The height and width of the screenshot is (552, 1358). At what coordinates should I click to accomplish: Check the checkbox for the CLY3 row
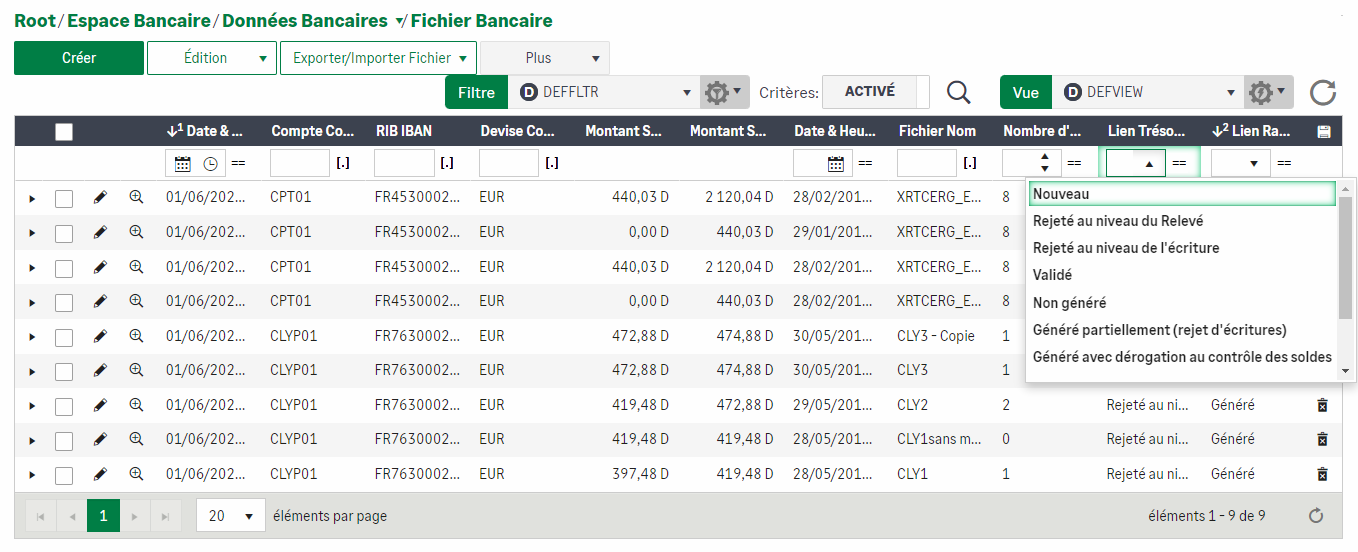click(x=64, y=371)
